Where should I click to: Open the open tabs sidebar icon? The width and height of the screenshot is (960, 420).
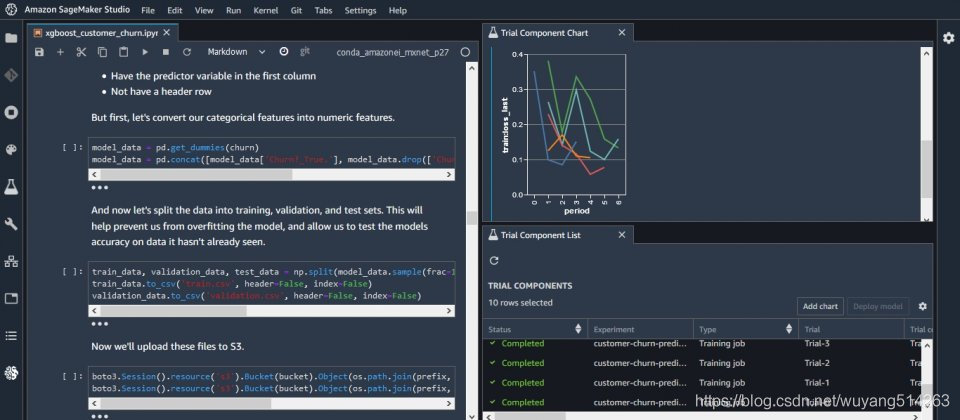tap(11, 299)
